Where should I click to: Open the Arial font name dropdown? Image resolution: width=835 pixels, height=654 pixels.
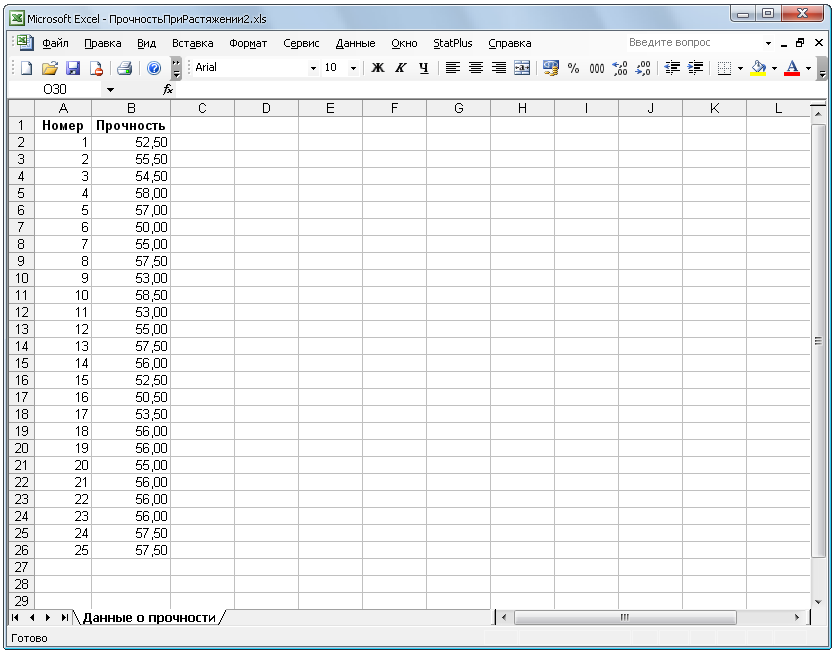[x=313, y=68]
